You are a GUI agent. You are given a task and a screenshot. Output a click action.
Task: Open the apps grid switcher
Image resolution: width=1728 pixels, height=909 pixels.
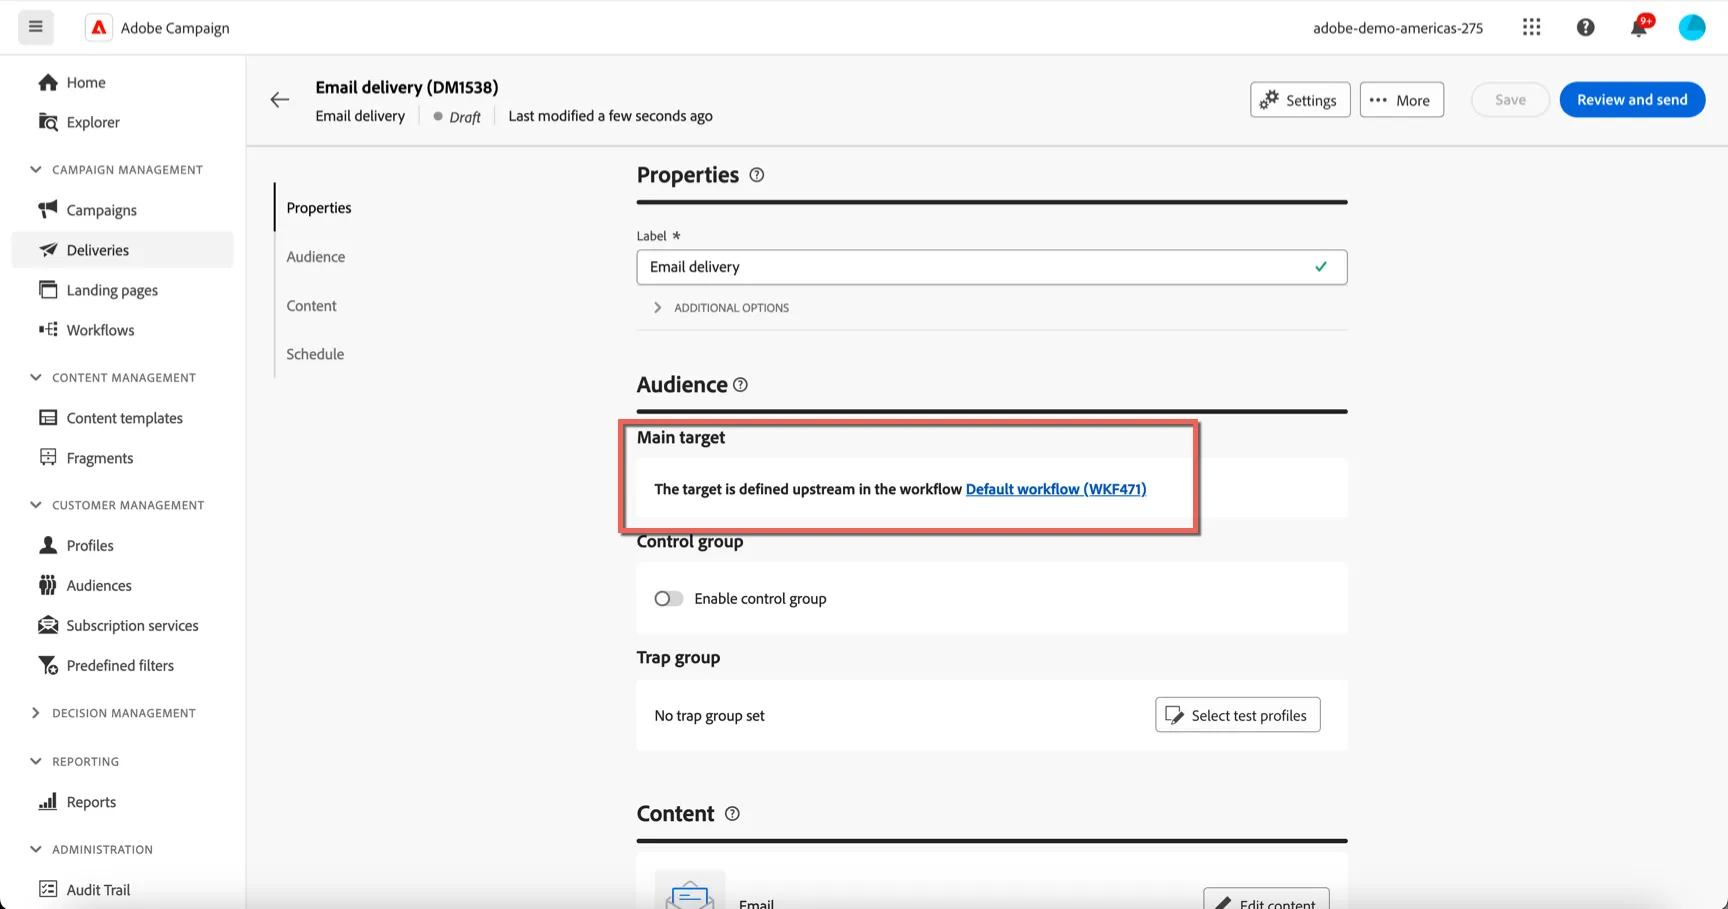click(x=1532, y=27)
